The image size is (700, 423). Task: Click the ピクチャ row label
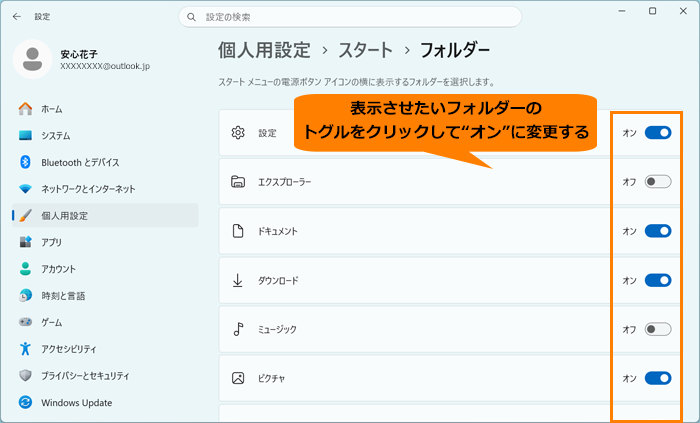[x=271, y=379]
